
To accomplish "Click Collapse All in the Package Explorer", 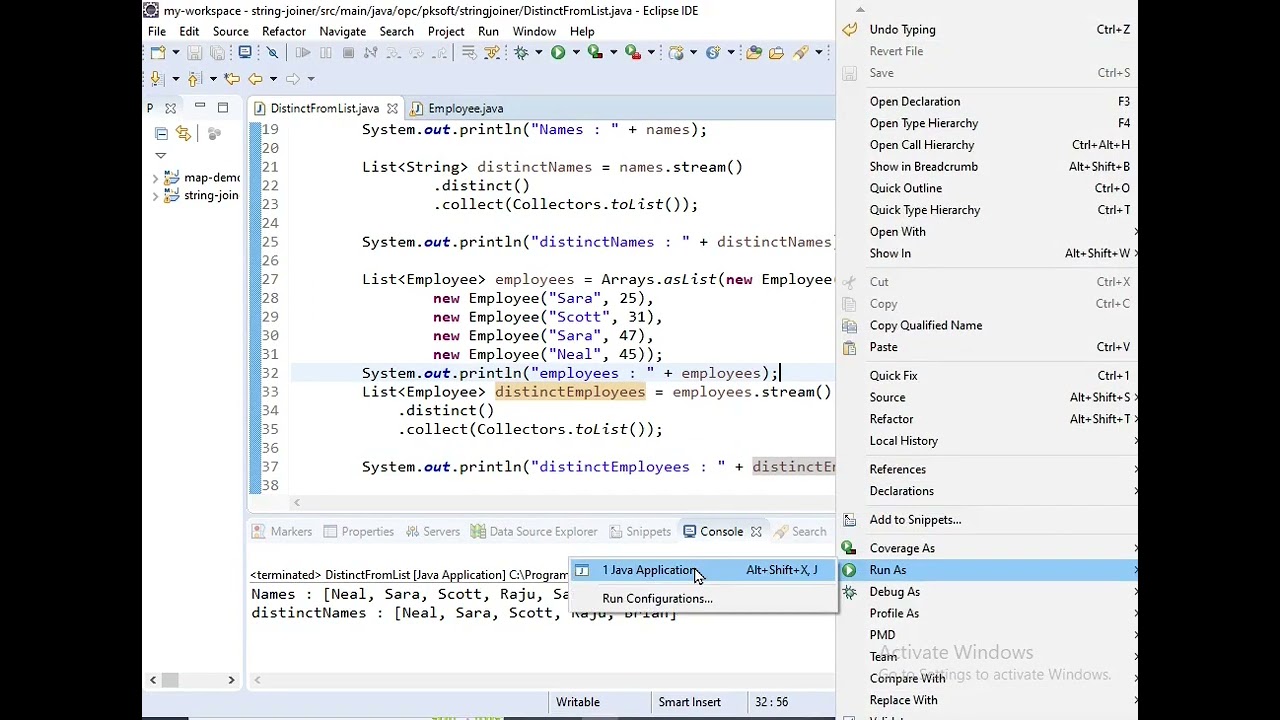I will pyautogui.click(x=161, y=133).
